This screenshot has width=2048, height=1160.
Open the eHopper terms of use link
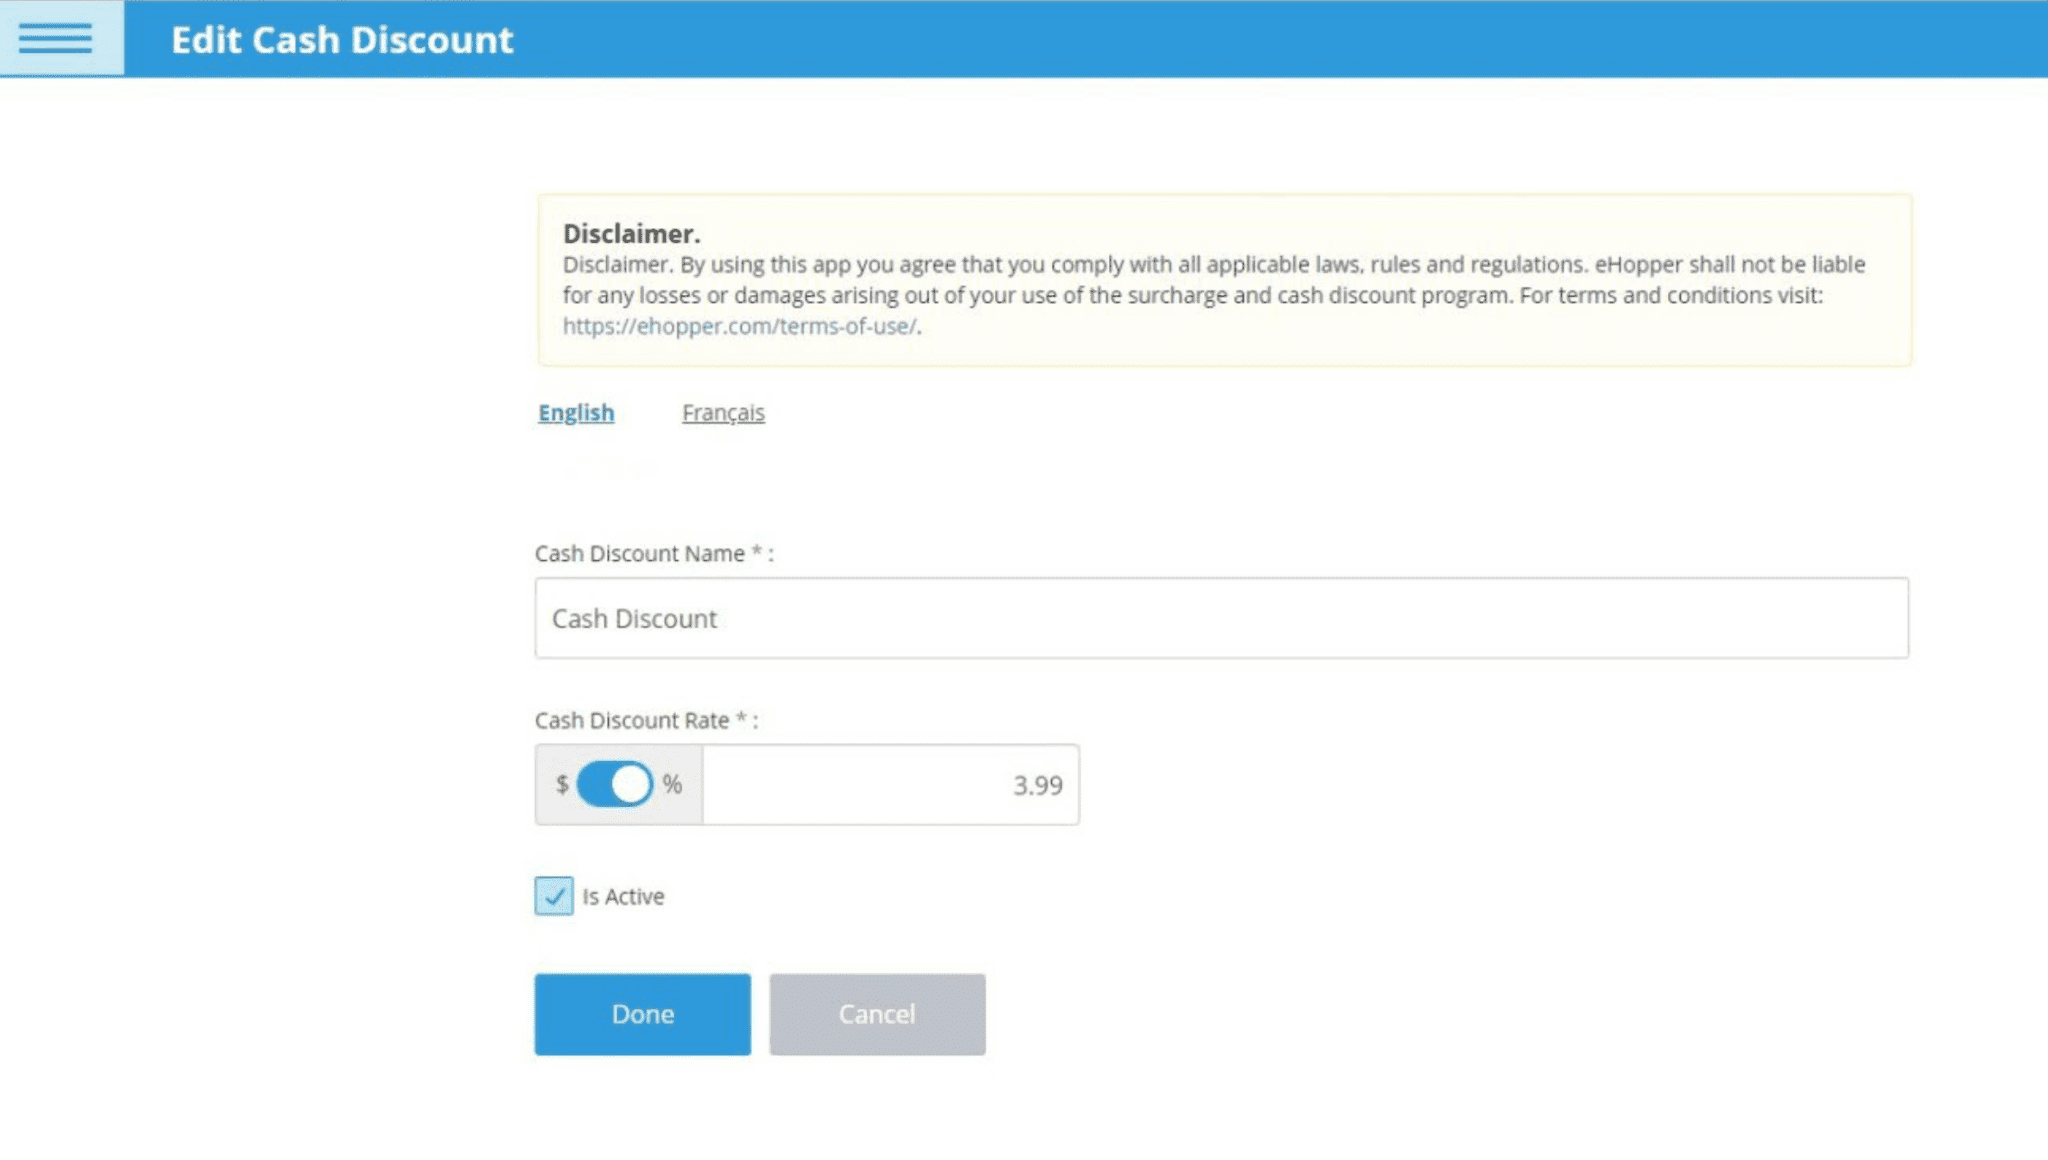point(738,325)
